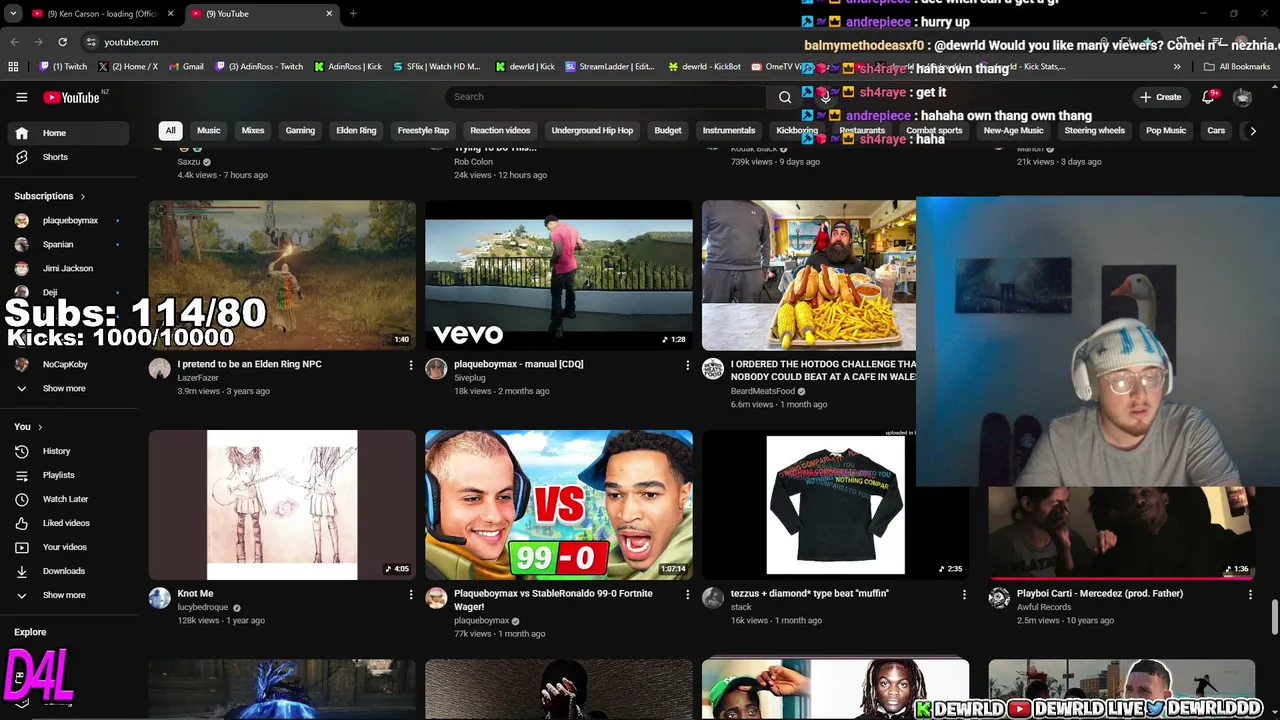Open the tab search dropdown arrow
This screenshot has width=1280, height=720.
click(x=13, y=14)
